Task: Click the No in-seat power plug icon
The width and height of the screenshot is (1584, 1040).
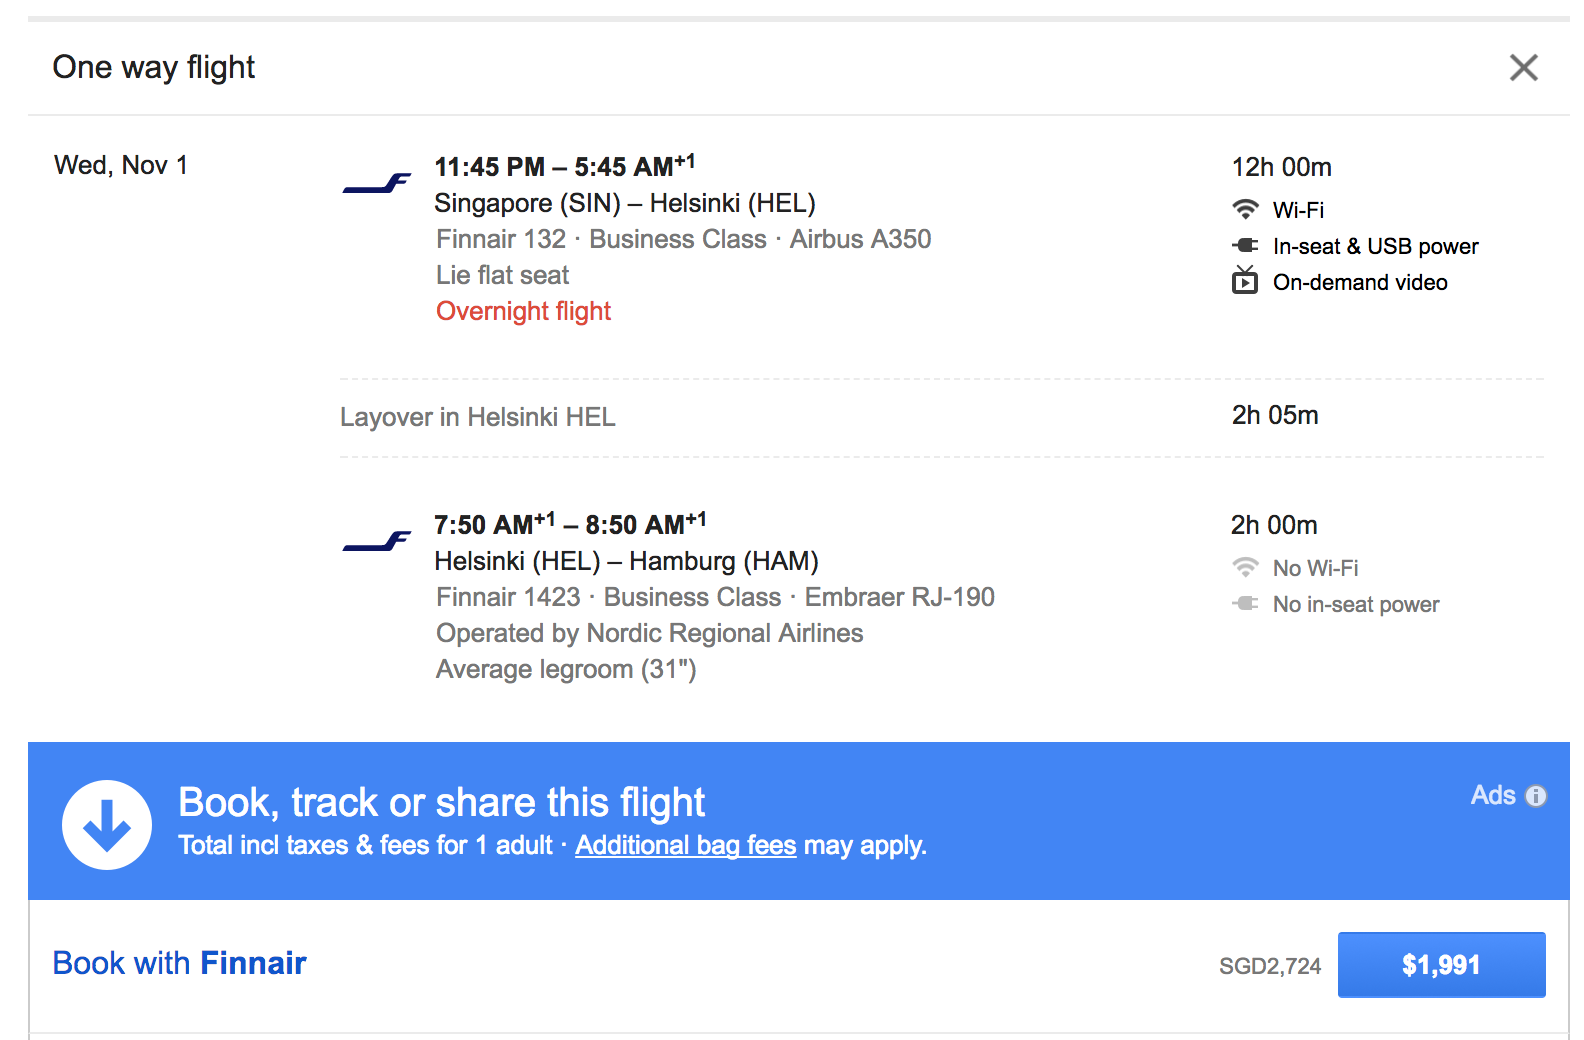Action: point(1245,604)
